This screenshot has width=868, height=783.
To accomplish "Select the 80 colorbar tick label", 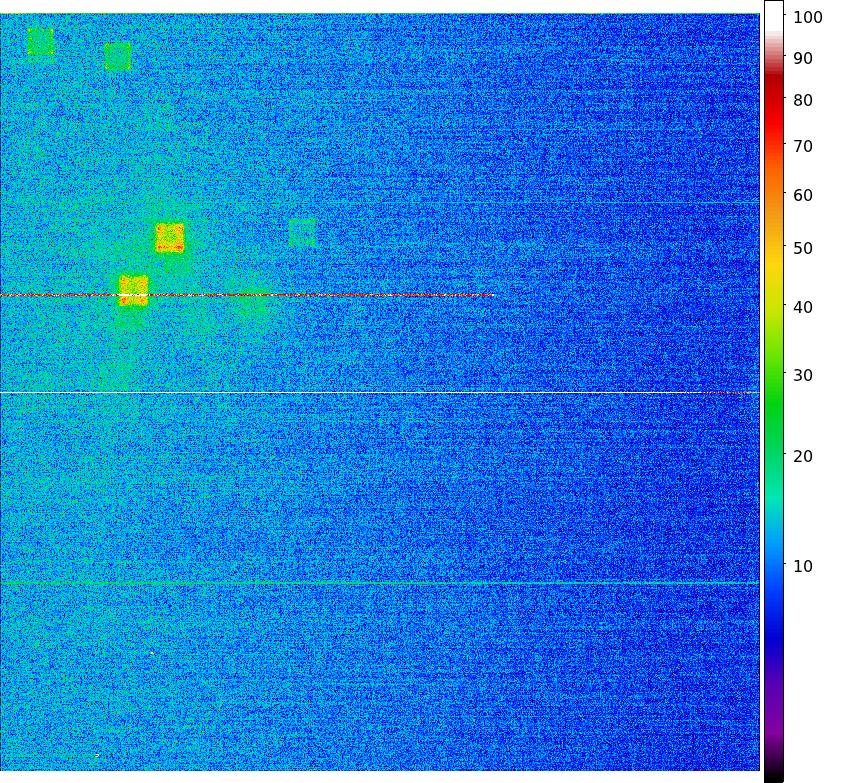I will point(803,100).
